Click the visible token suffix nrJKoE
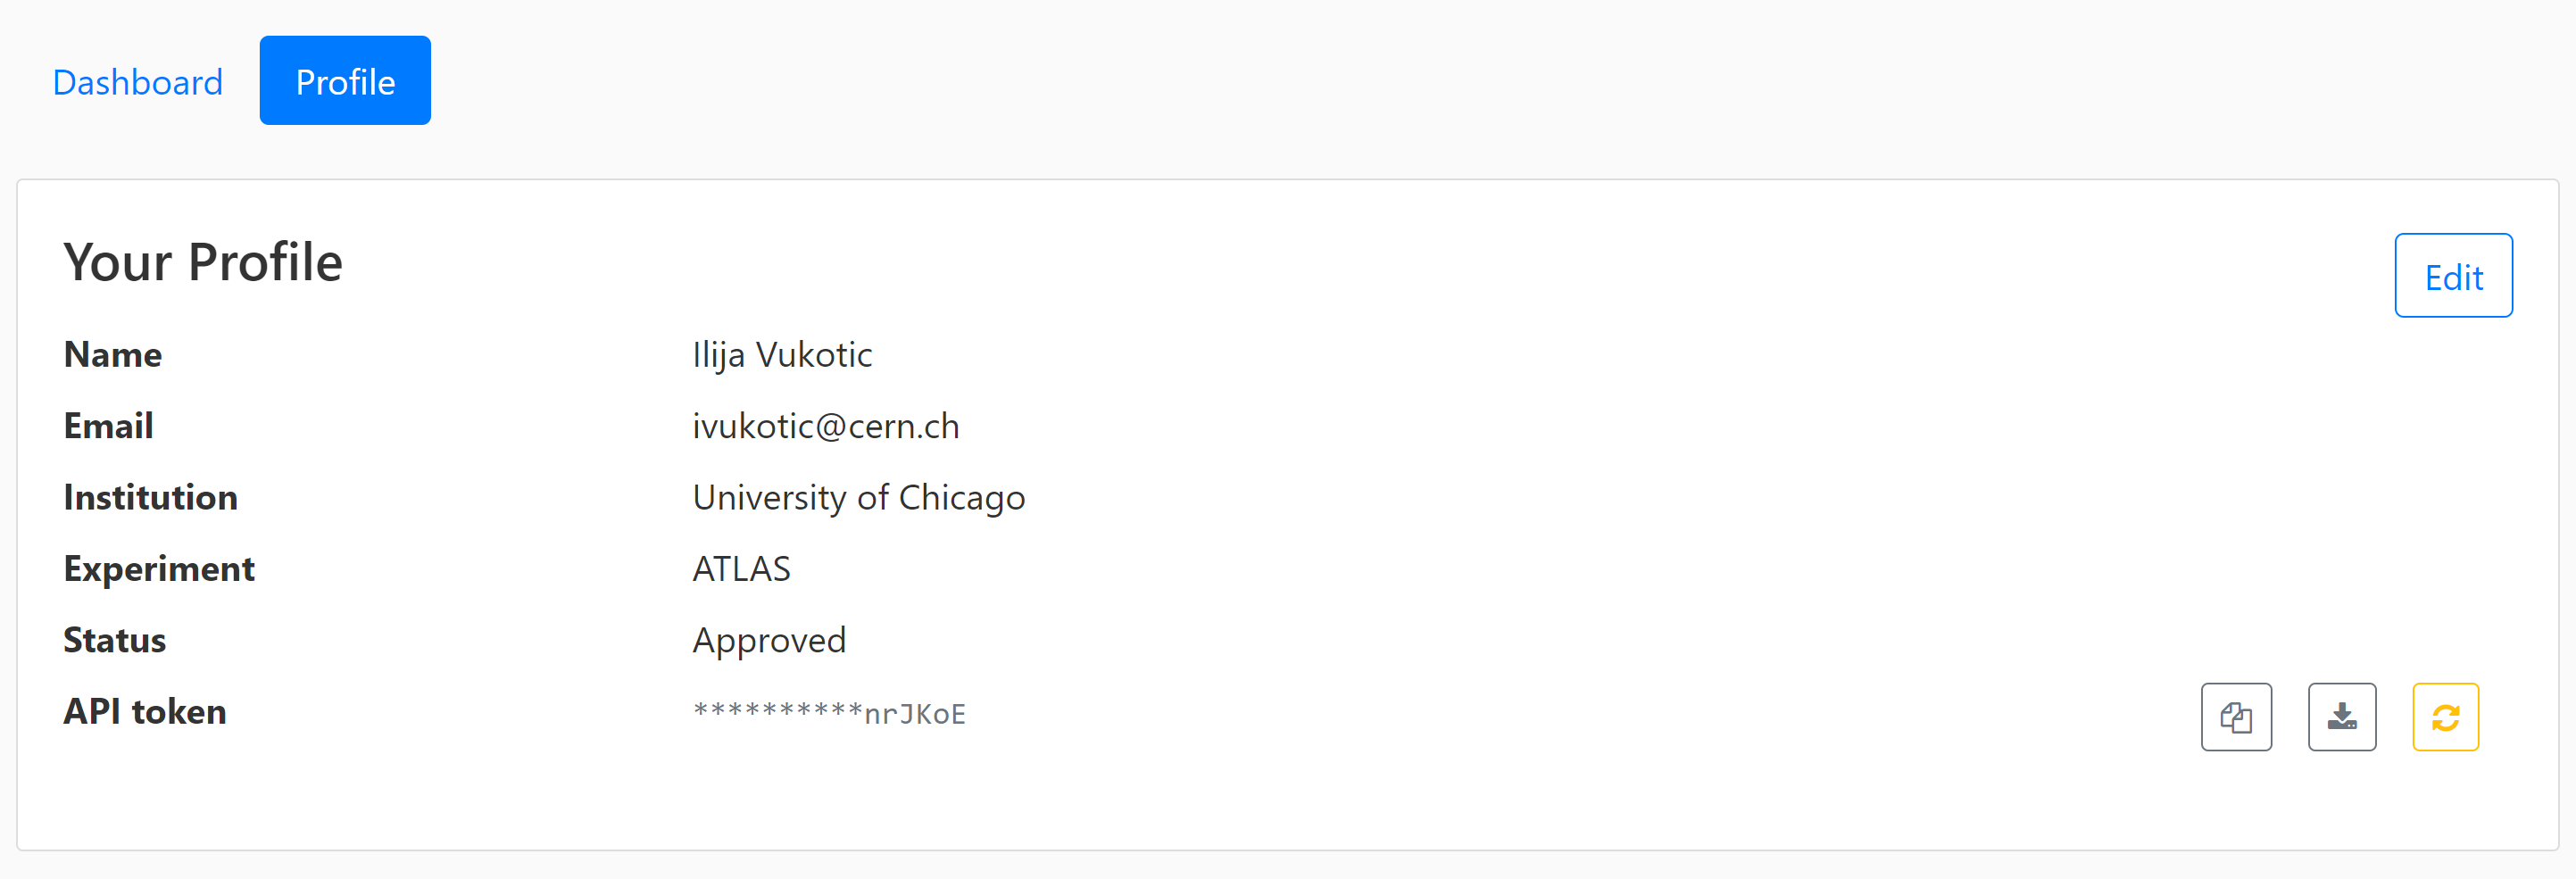The image size is (2576, 879). pyautogui.click(x=915, y=714)
